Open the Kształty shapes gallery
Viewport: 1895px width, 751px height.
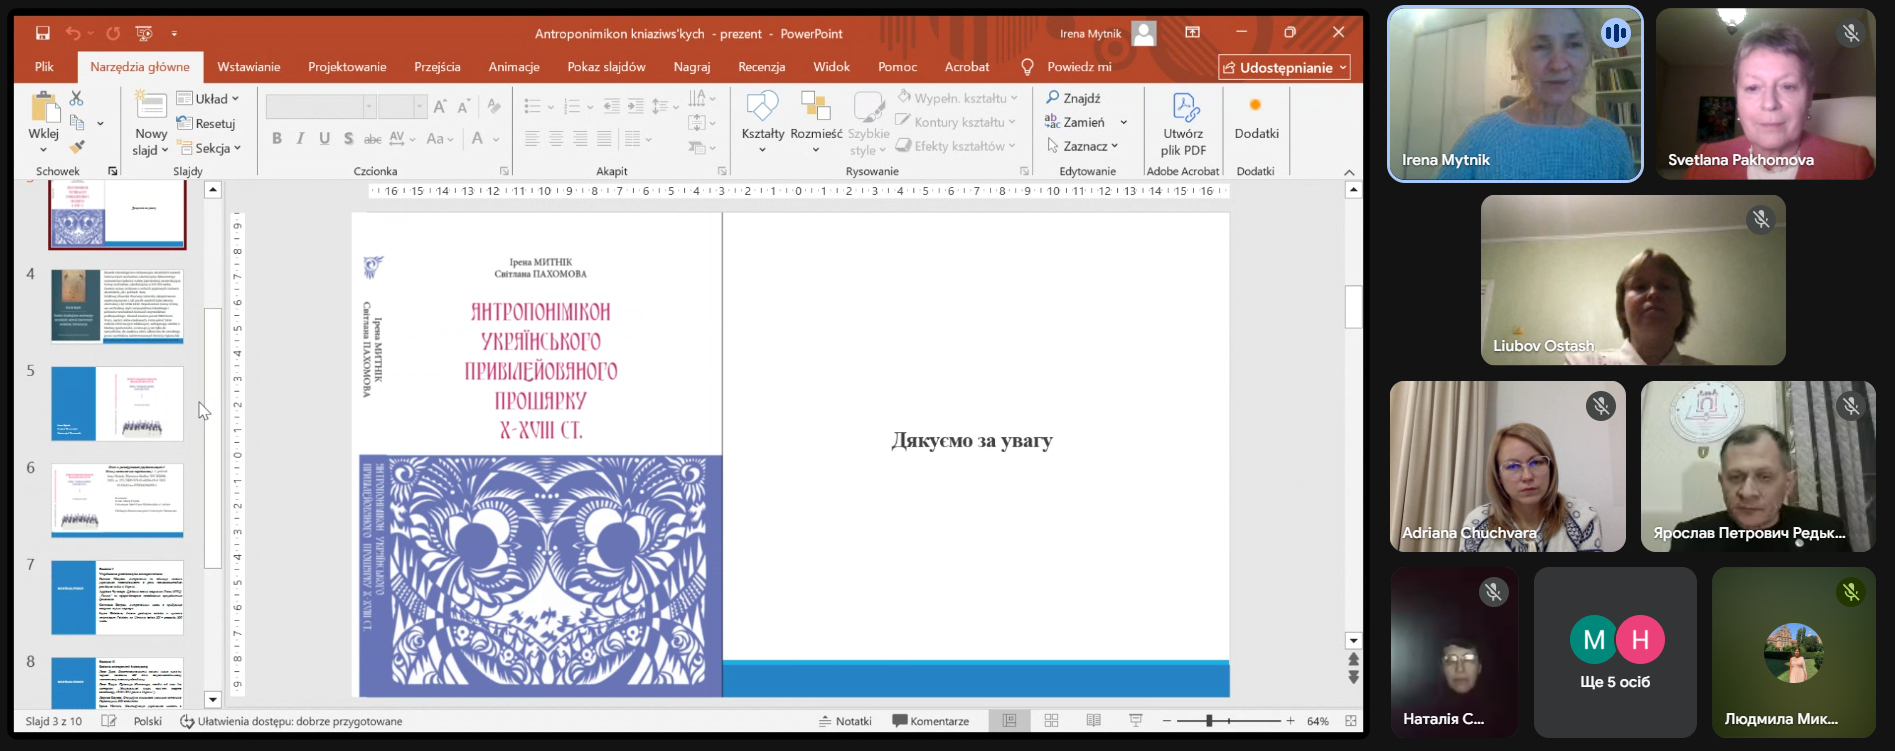(762, 108)
